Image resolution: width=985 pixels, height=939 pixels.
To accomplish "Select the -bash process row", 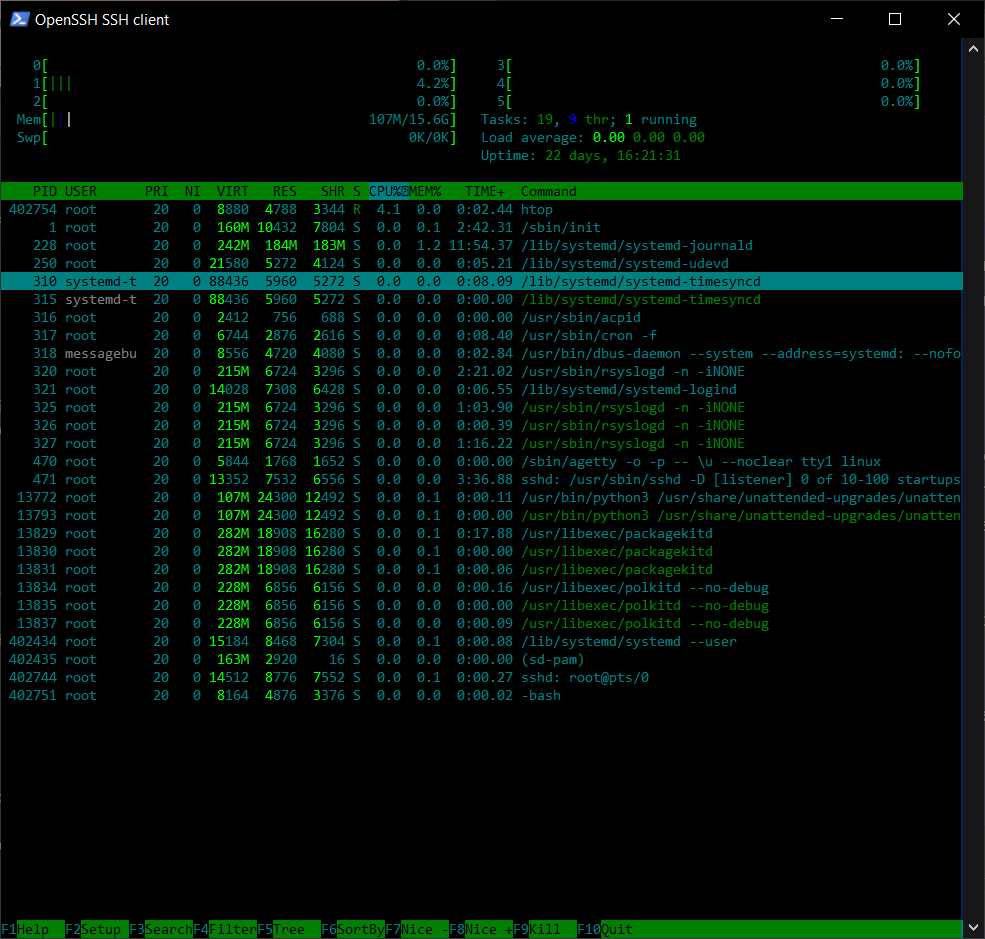I will (481, 696).
